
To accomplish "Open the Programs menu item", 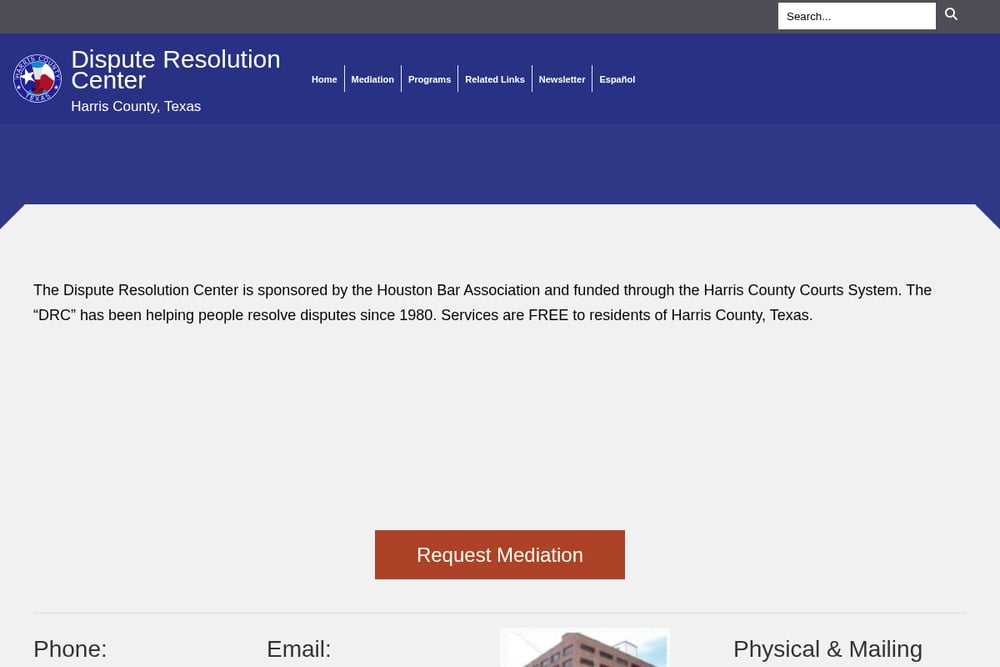I will pos(429,79).
